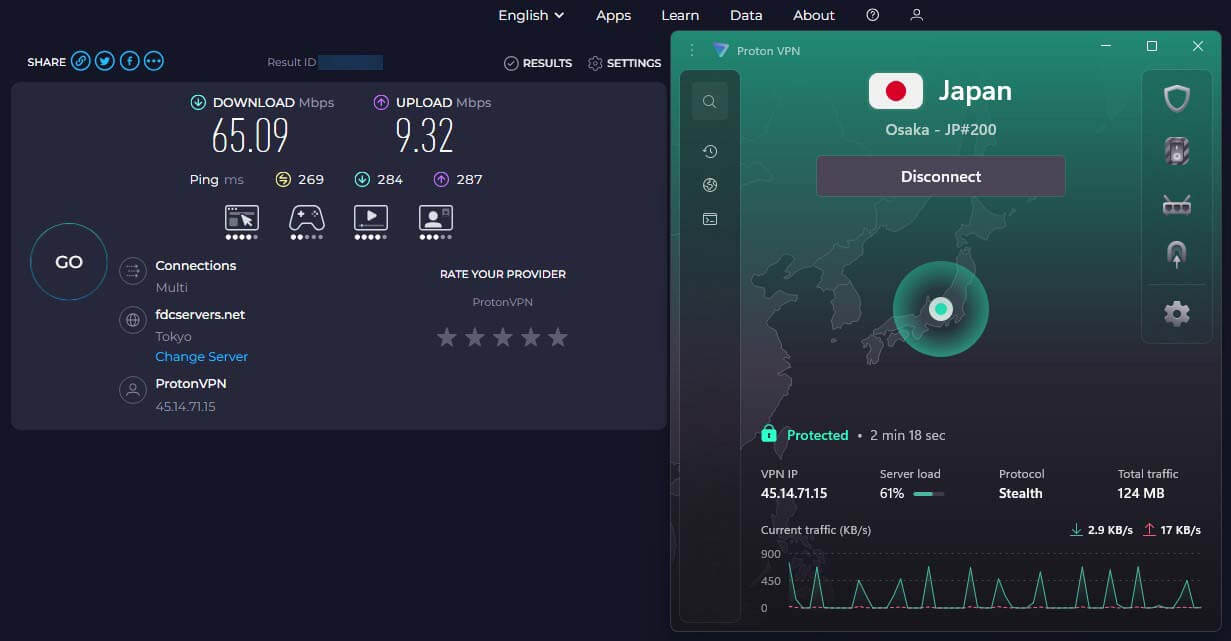Open the About menu
The width and height of the screenshot is (1231, 641).
[814, 15]
